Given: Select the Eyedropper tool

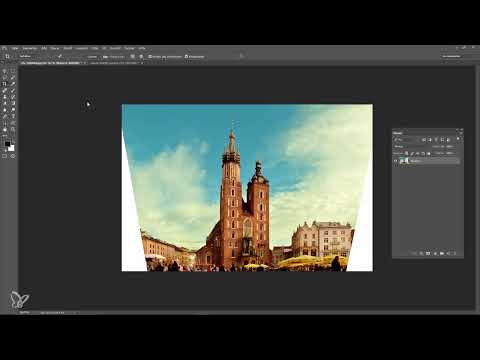Looking at the screenshot, I should click(x=13, y=84).
